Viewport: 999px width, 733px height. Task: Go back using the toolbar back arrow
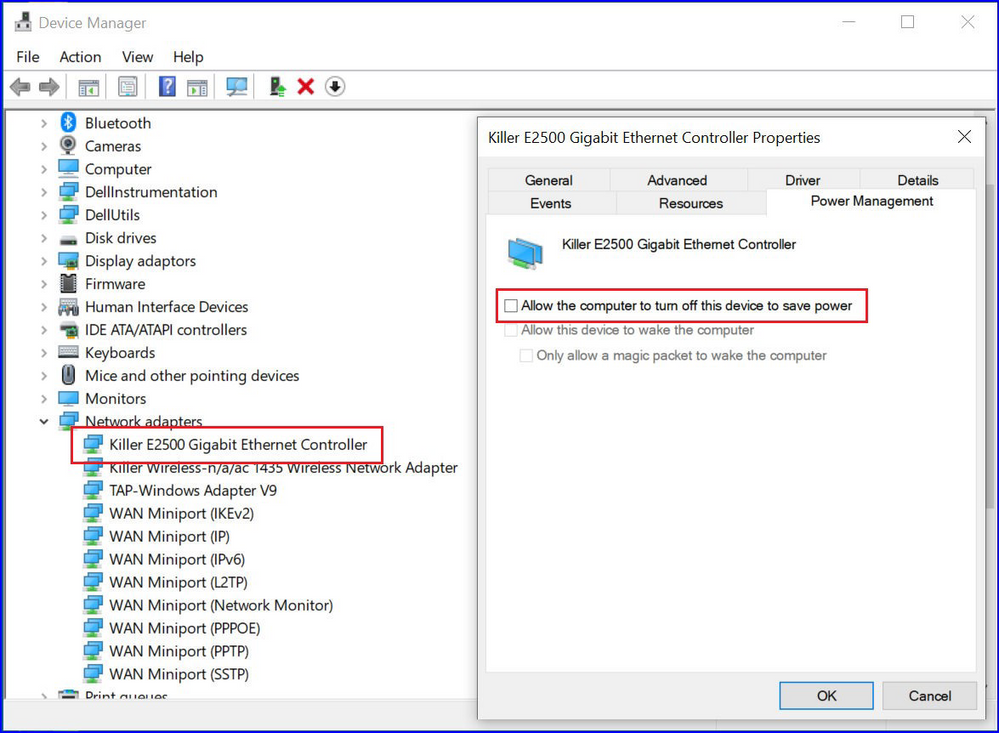point(20,87)
